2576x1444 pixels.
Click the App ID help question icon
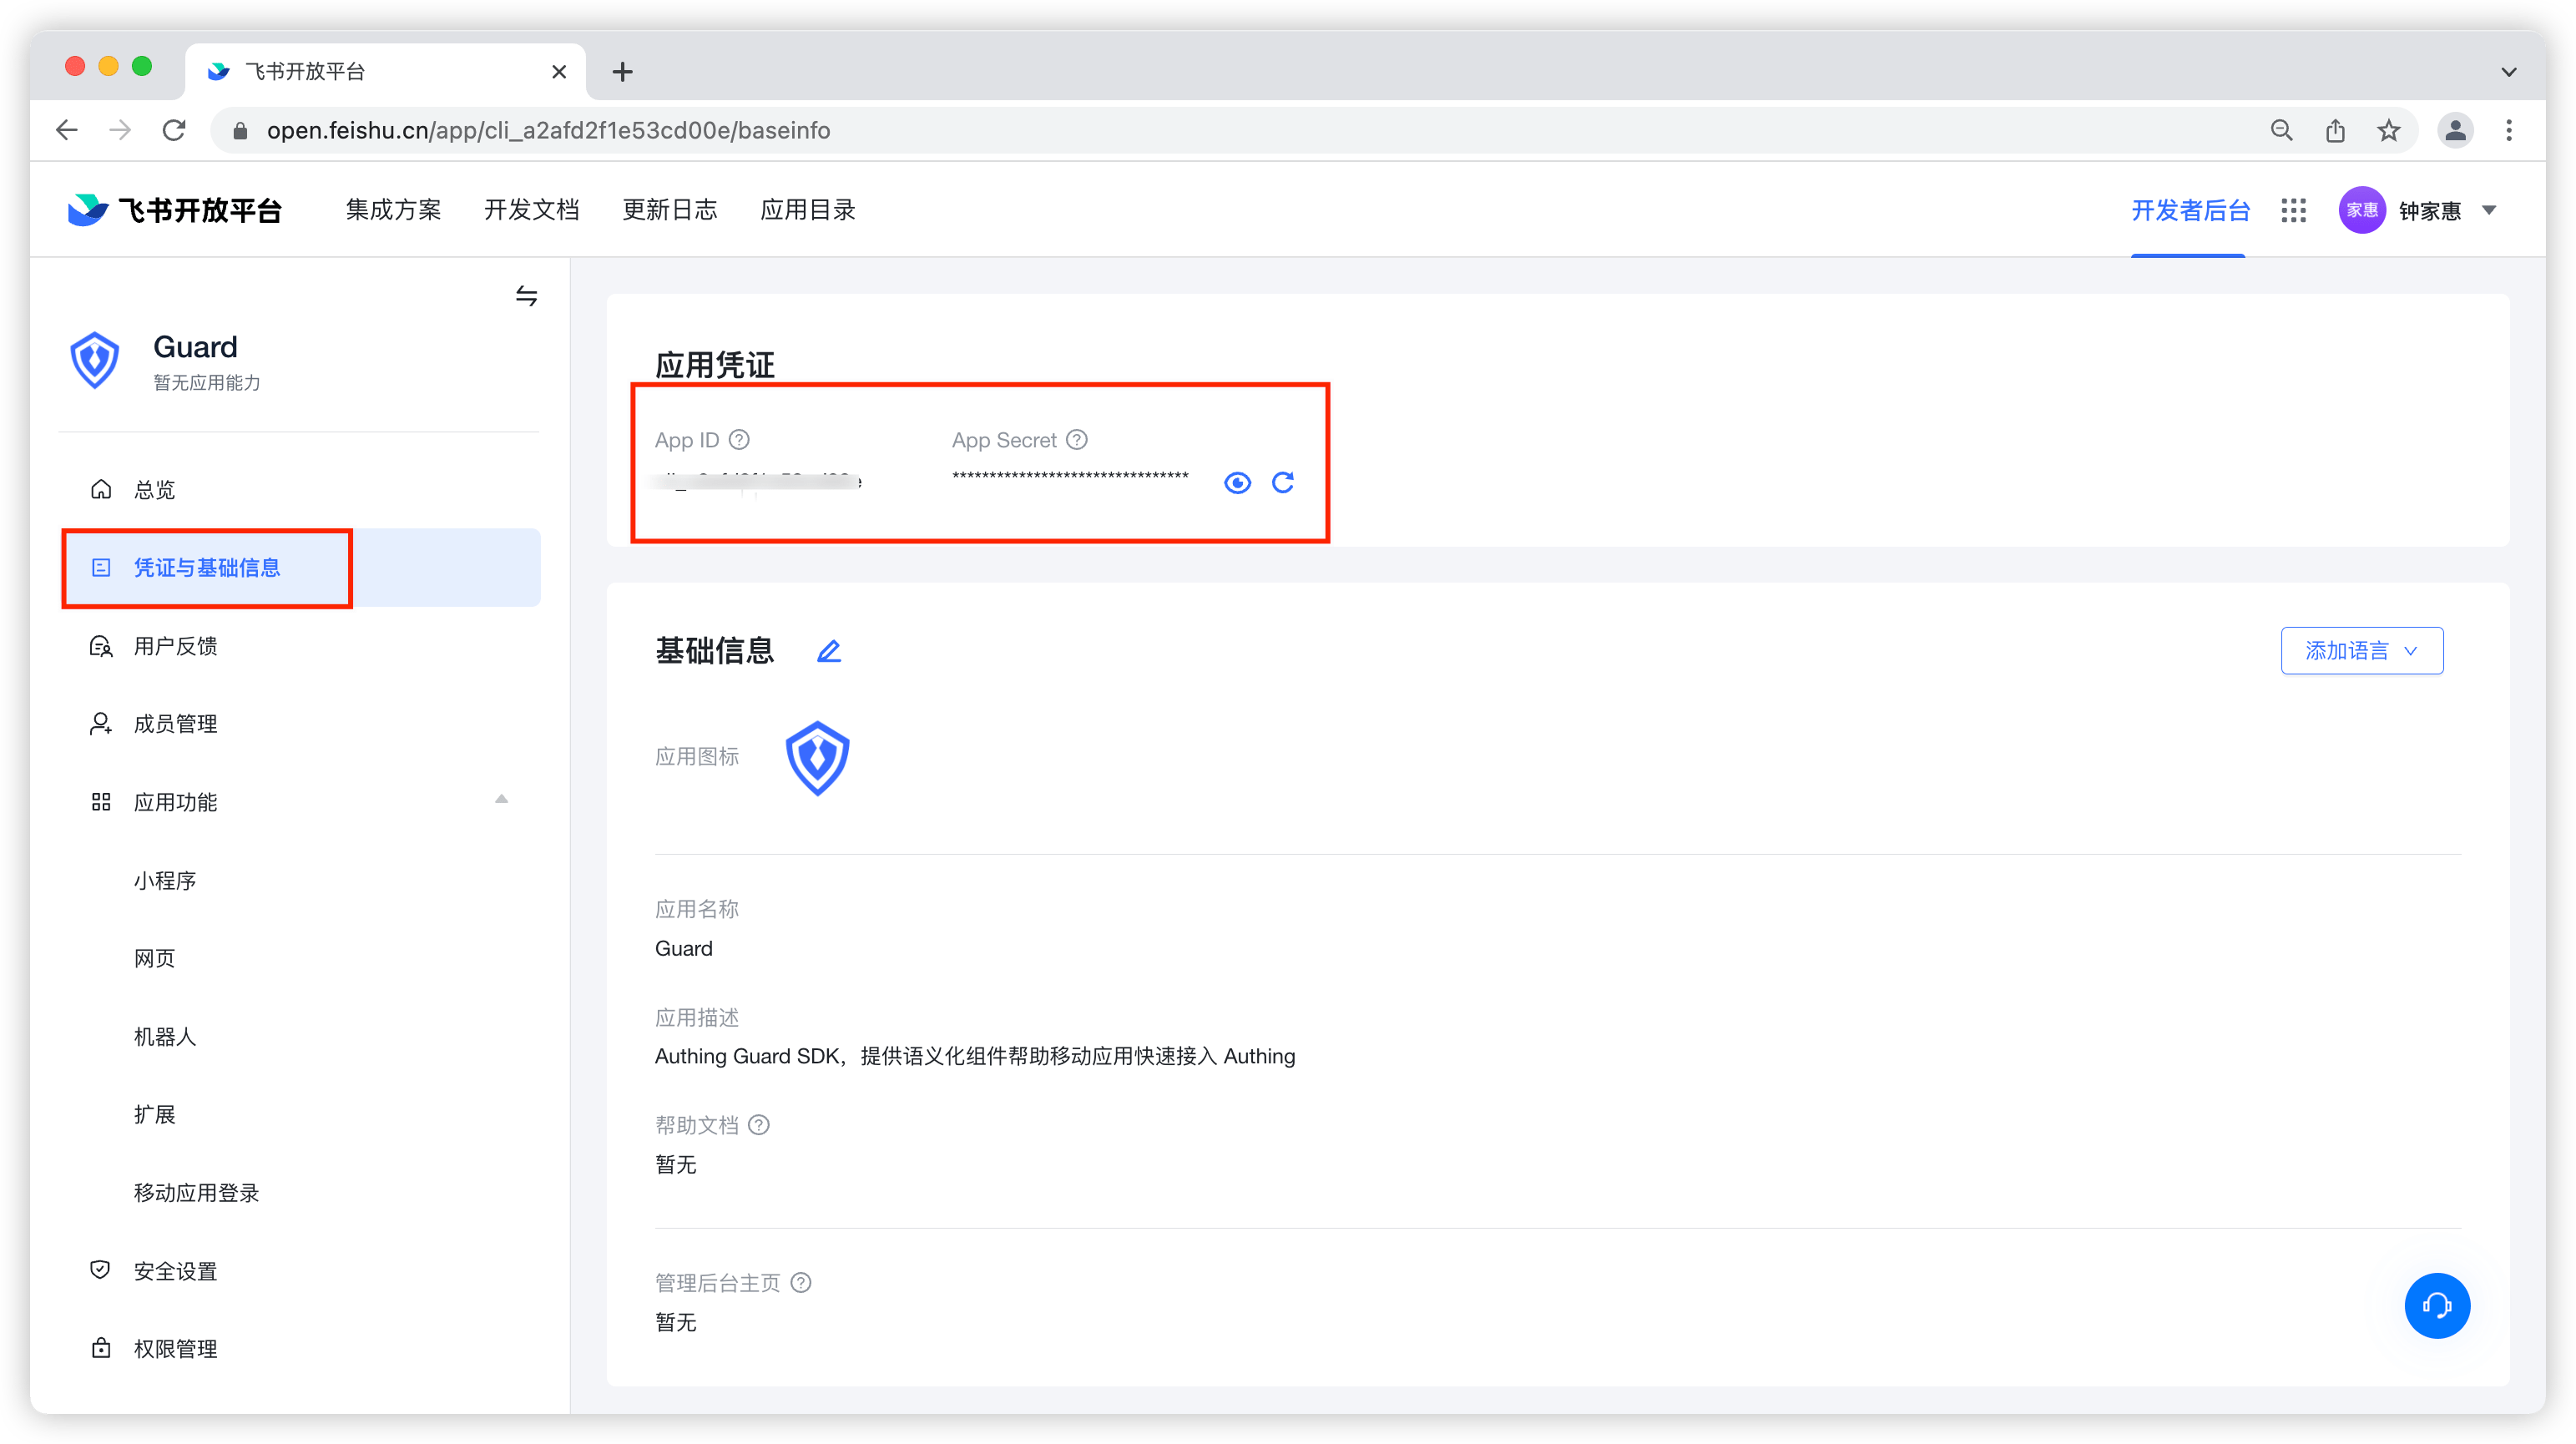[739, 440]
